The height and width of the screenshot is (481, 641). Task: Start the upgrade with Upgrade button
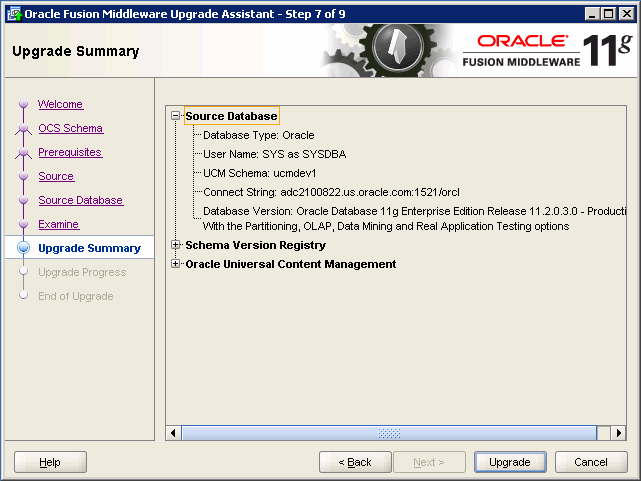pyautogui.click(x=510, y=462)
